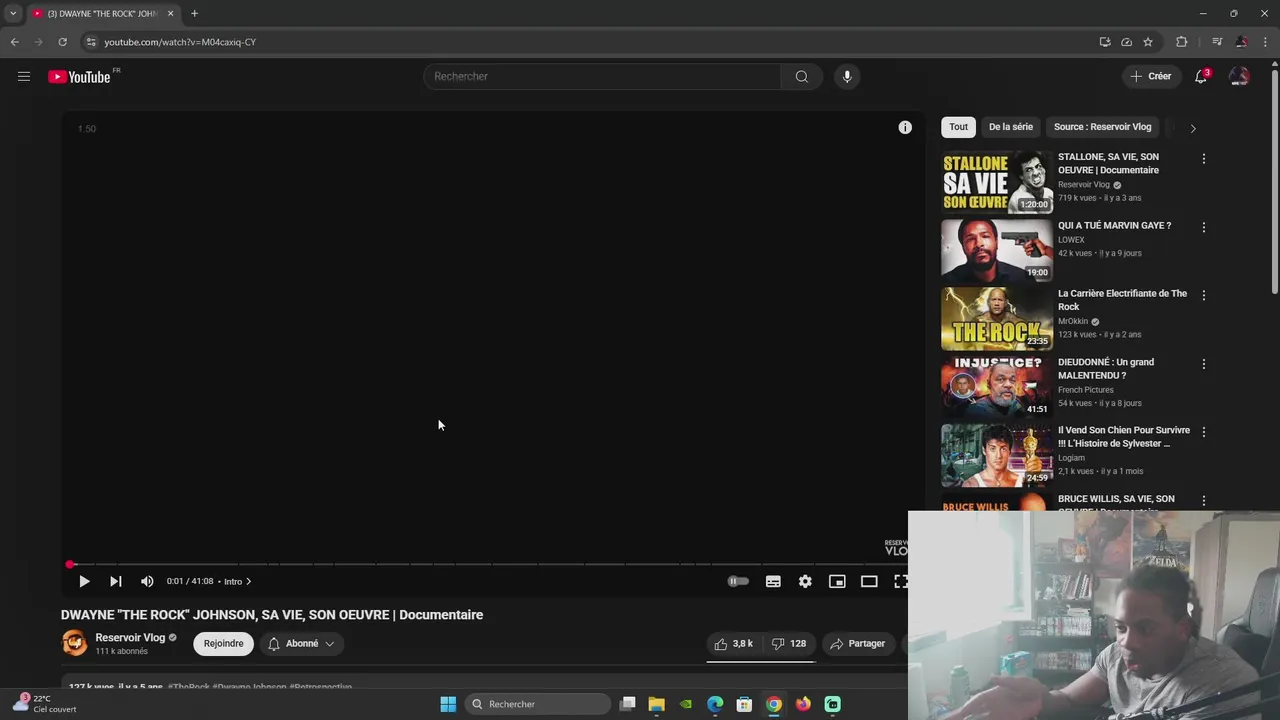Screen dimensions: 1280x720
Task: Enter fullscreen mode
Action: coord(900,581)
